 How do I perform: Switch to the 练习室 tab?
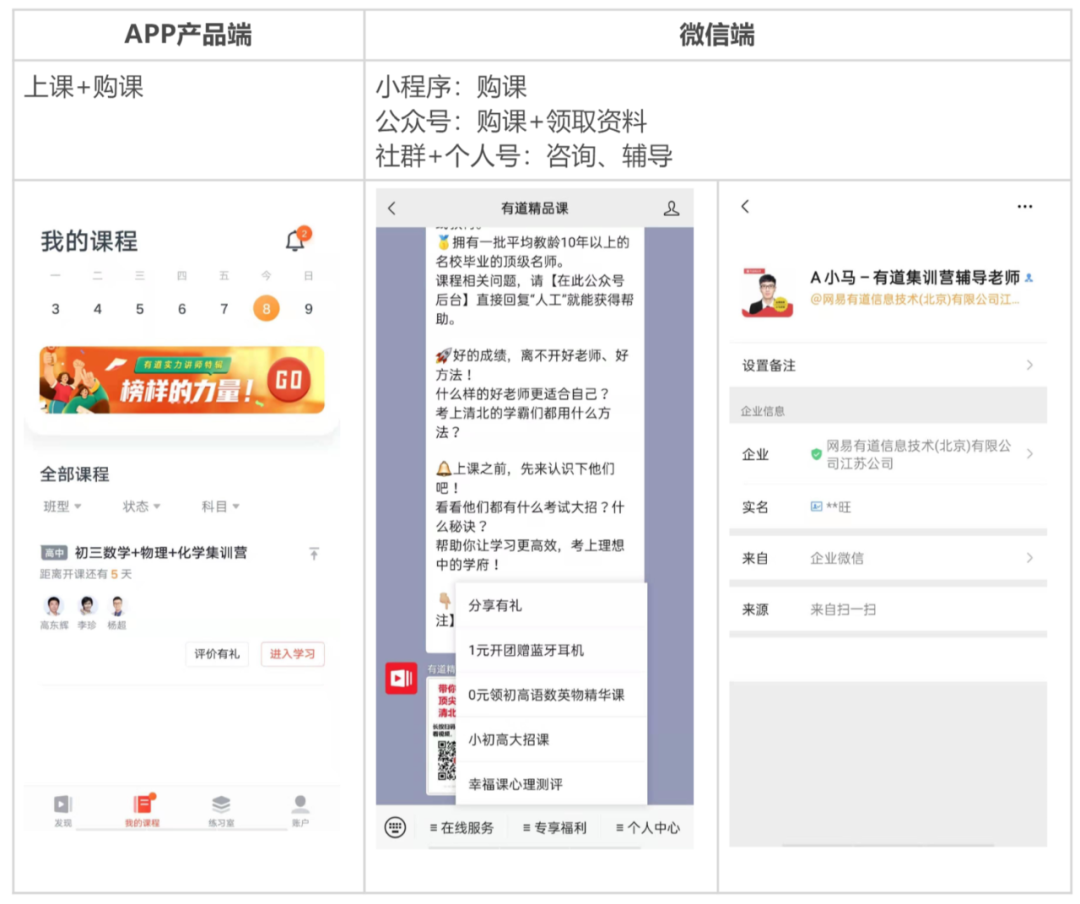tap(221, 810)
